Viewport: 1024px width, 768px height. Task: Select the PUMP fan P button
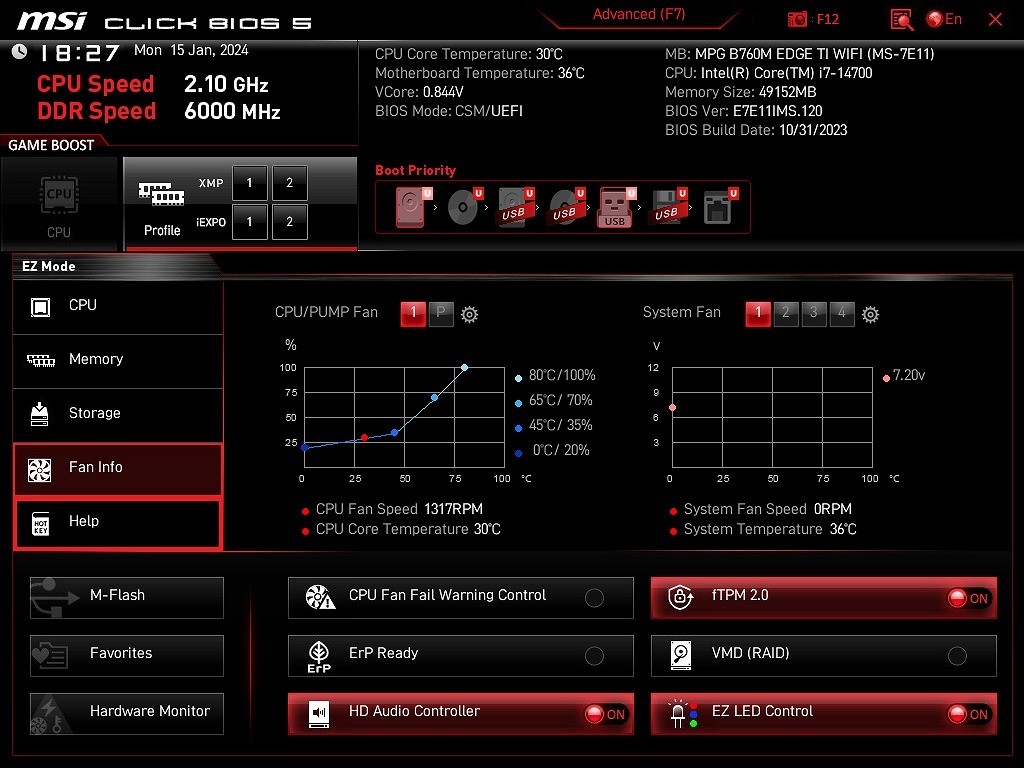click(441, 313)
